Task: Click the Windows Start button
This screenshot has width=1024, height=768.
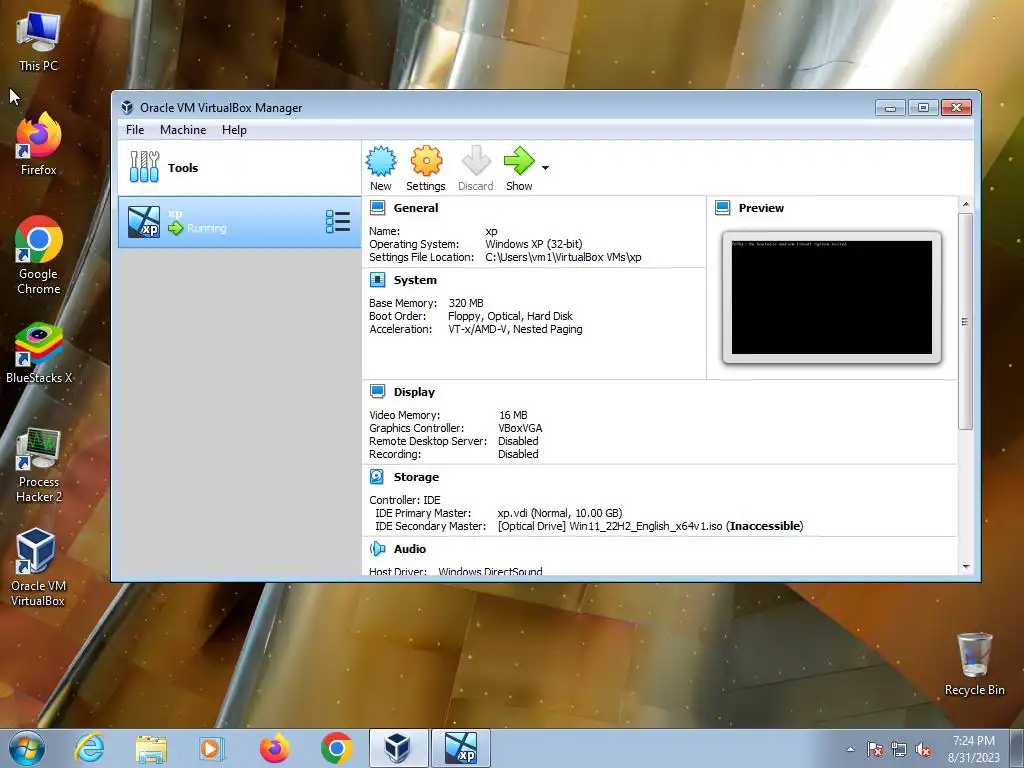Action: (x=27, y=748)
